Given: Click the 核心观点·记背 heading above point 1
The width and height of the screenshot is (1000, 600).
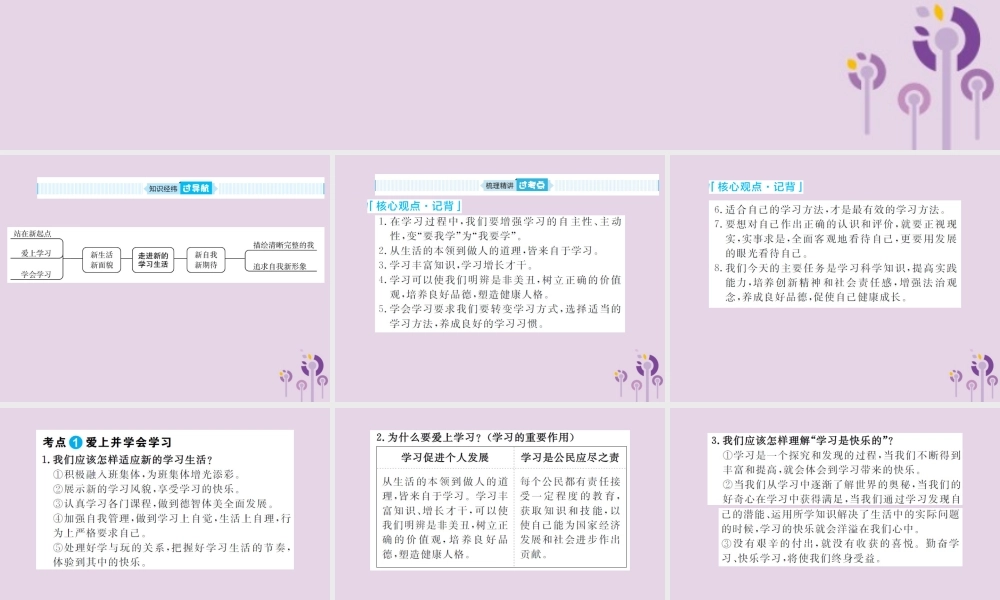Looking at the screenshot, I should coord(415,206).
